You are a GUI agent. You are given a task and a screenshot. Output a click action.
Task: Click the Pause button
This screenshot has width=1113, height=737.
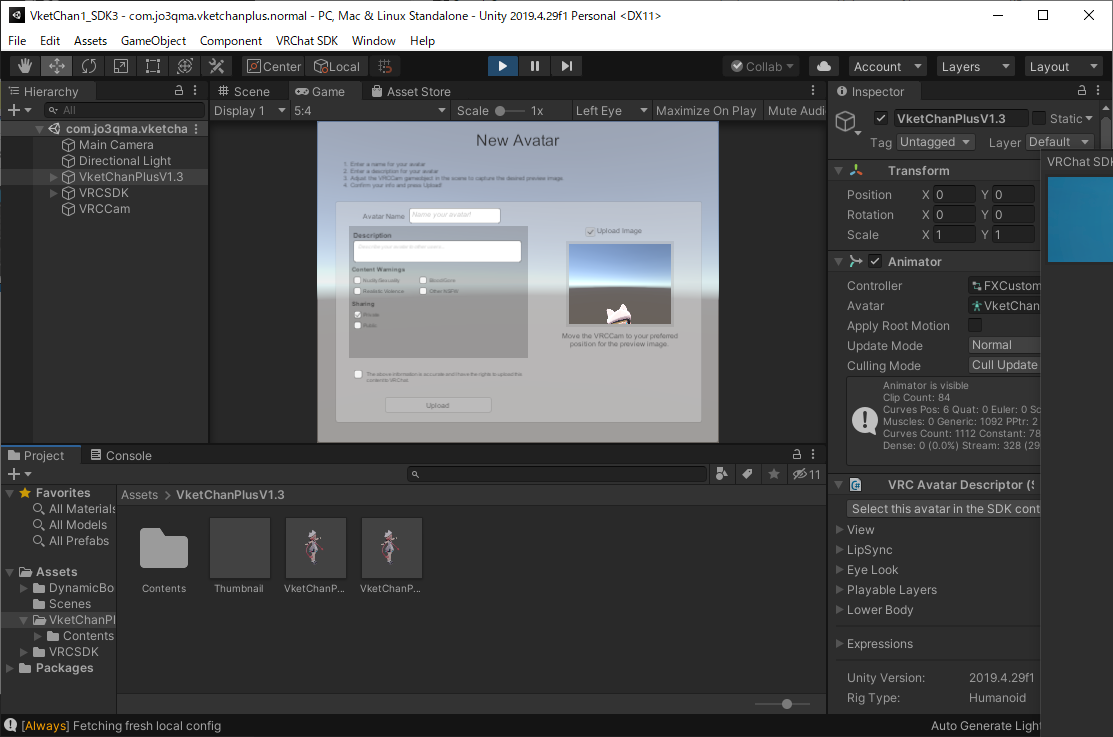click(535, 66)
